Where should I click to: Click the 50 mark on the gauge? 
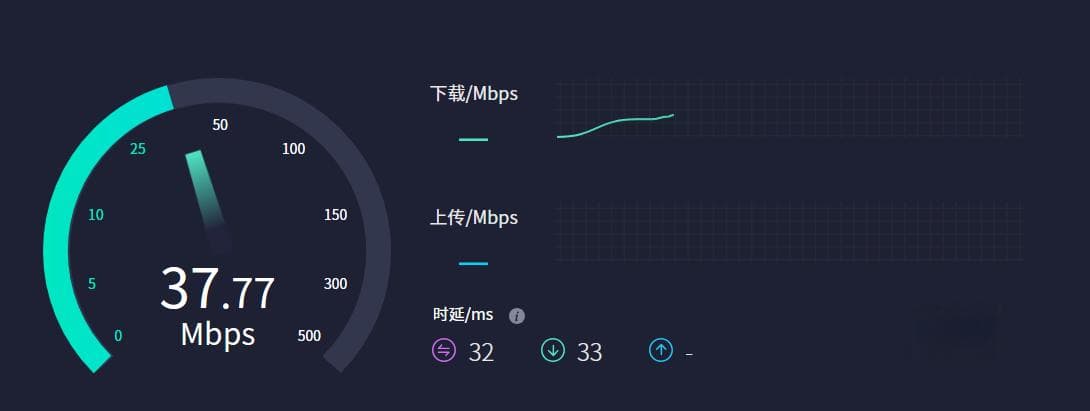click(220, 125)
